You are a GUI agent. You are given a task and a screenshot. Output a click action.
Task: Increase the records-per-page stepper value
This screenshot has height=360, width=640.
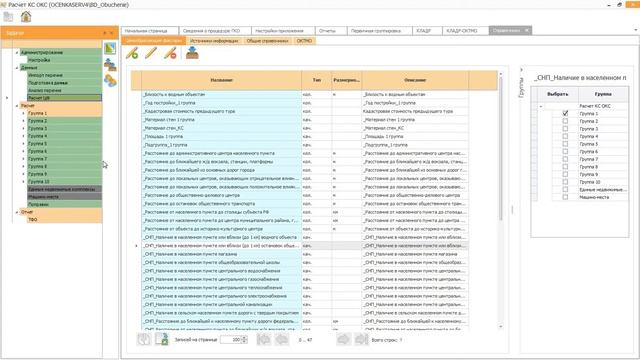tap(244, 337)
